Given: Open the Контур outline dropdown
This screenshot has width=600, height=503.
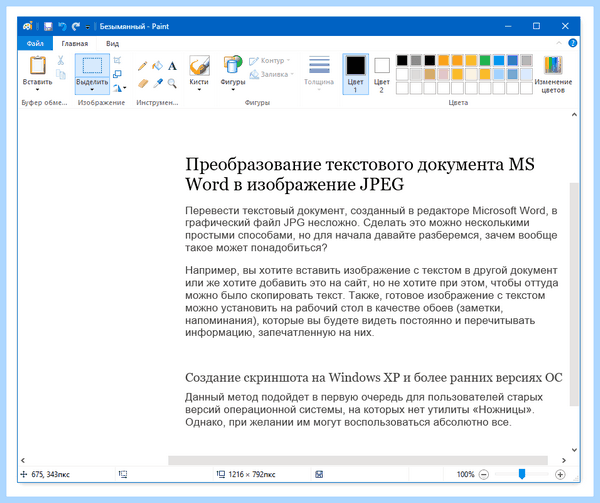Looking at the screenshot, I should pos(270,60).
